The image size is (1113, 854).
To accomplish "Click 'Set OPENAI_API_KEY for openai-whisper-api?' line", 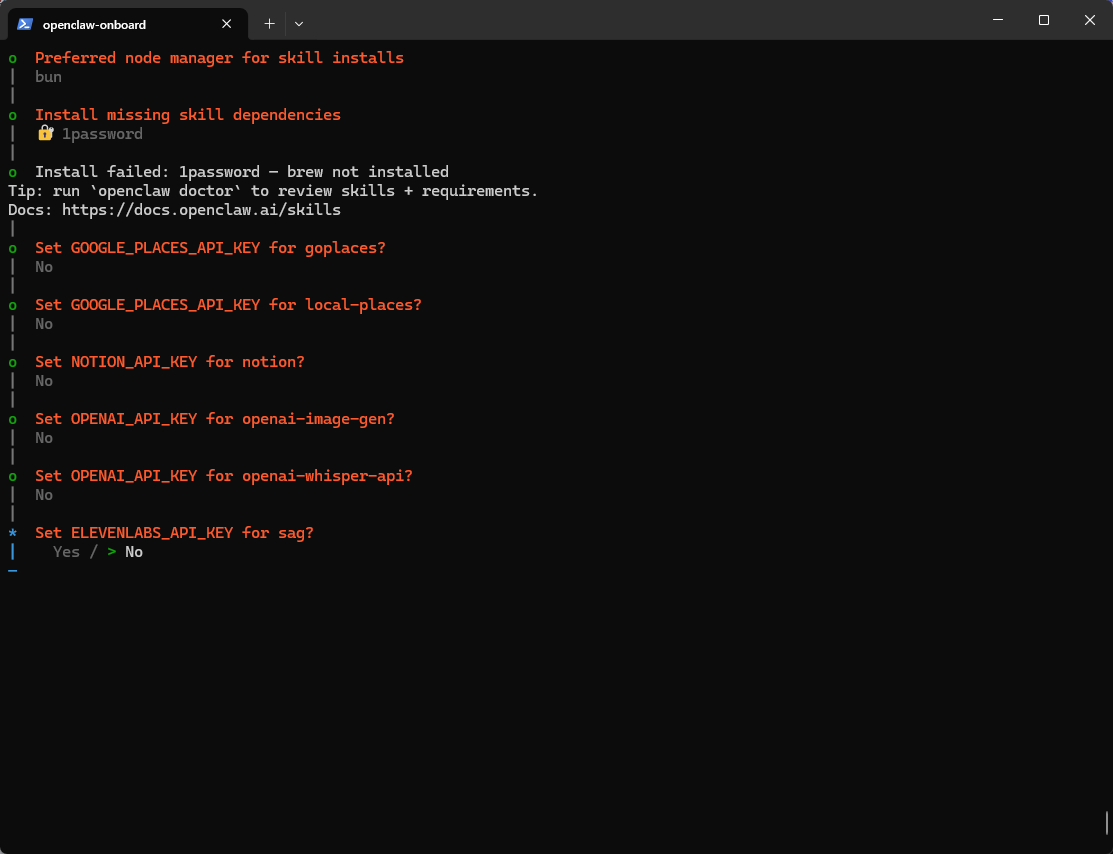I will point(224,476).
